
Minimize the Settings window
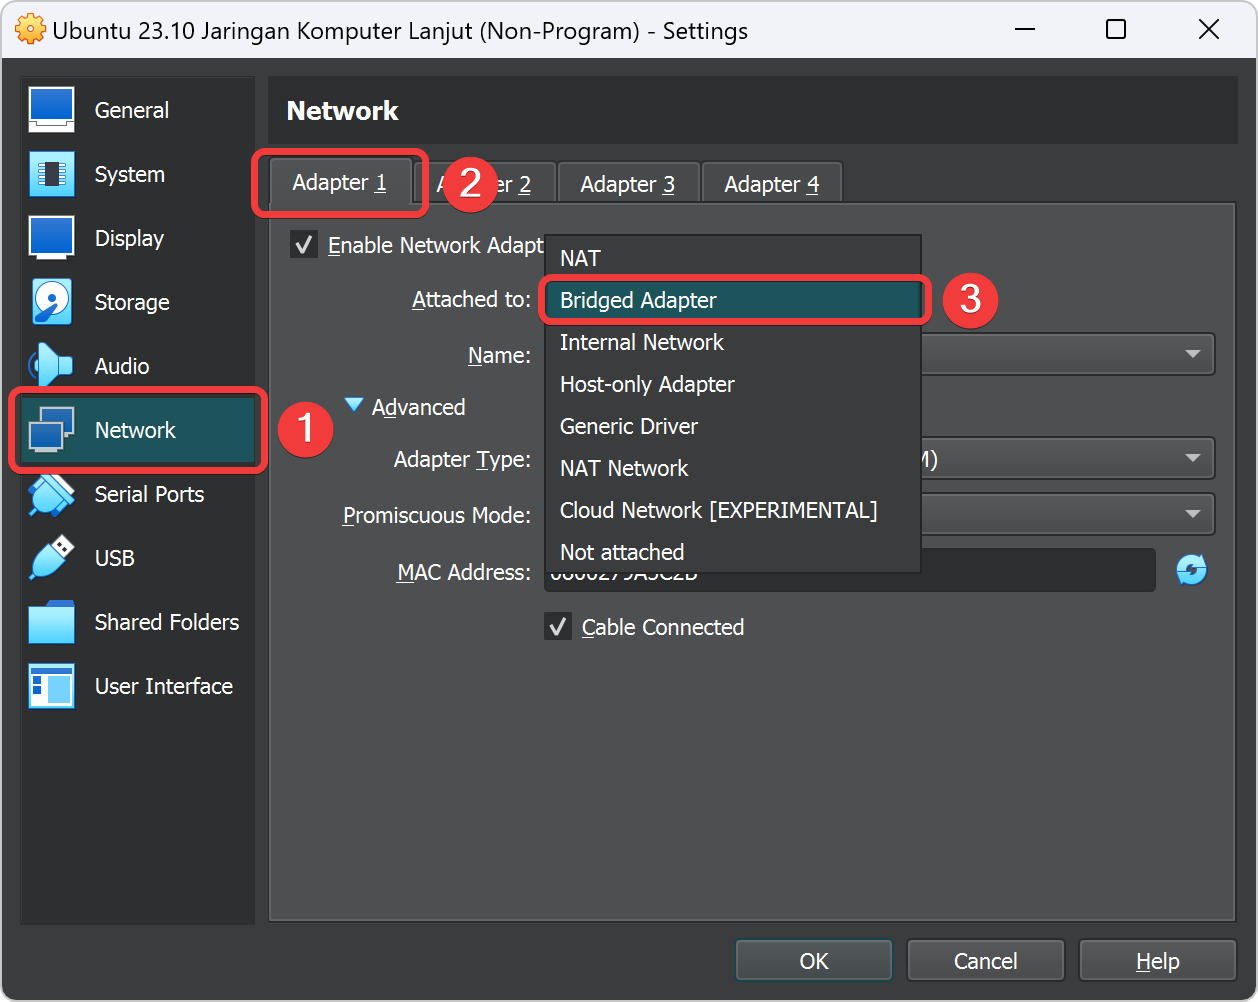[1024, 30]
